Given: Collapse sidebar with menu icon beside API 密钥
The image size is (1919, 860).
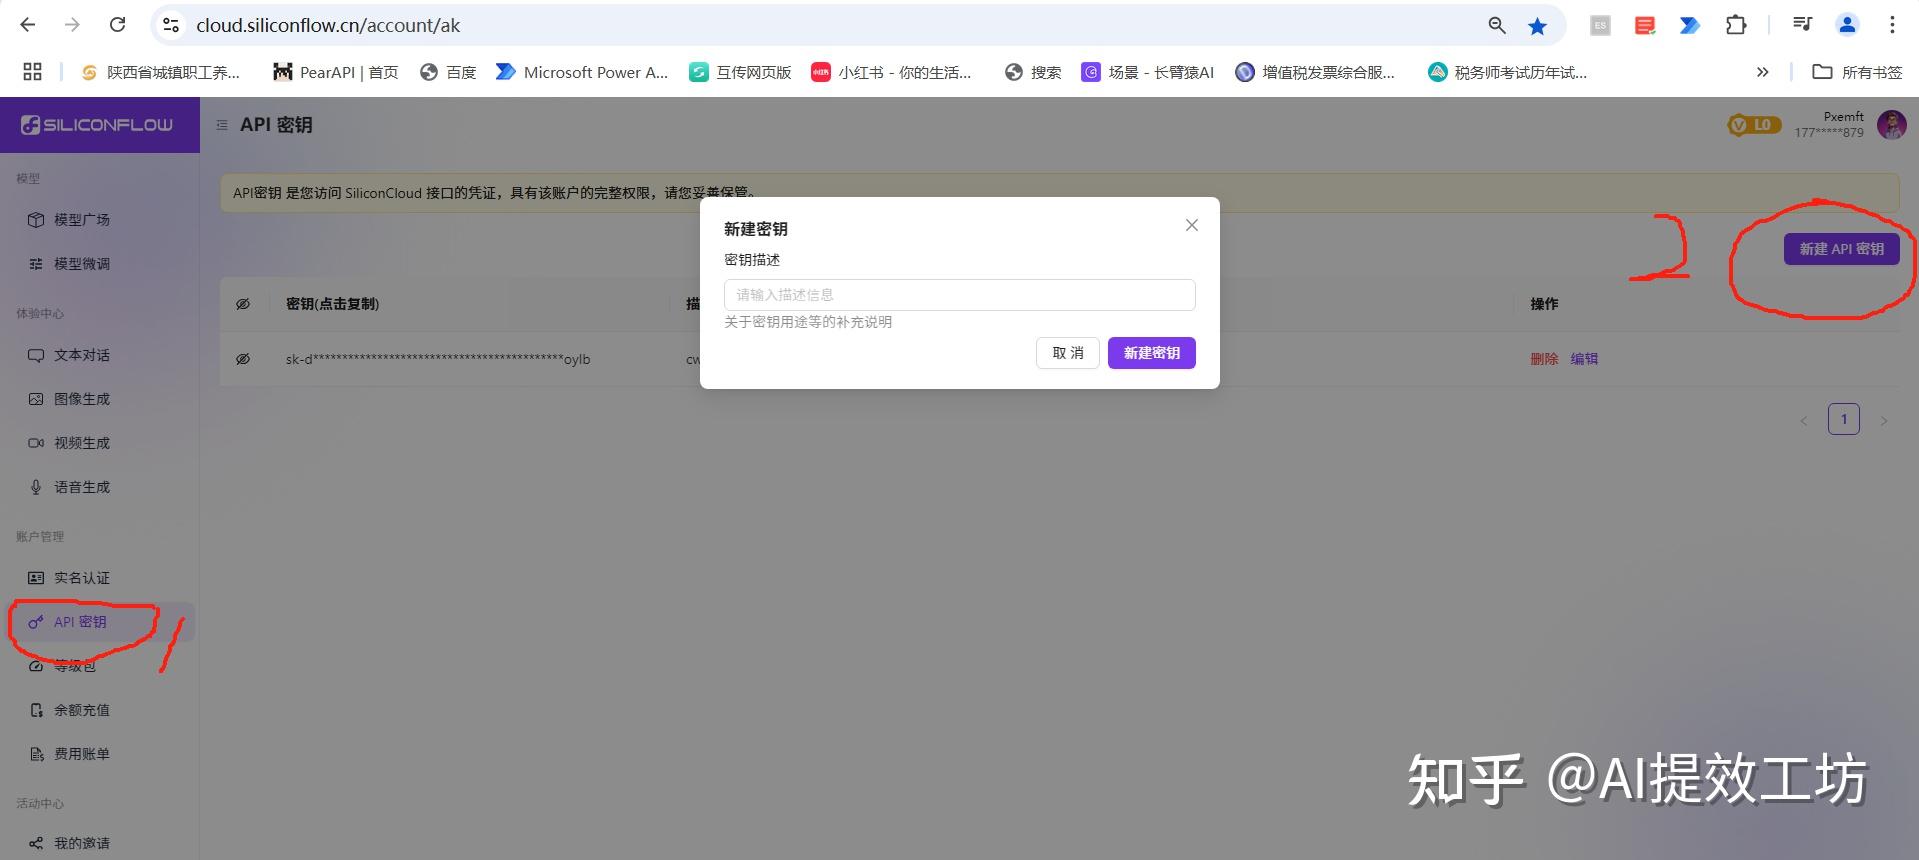Looking at the screenshot, I should point(222,125).
